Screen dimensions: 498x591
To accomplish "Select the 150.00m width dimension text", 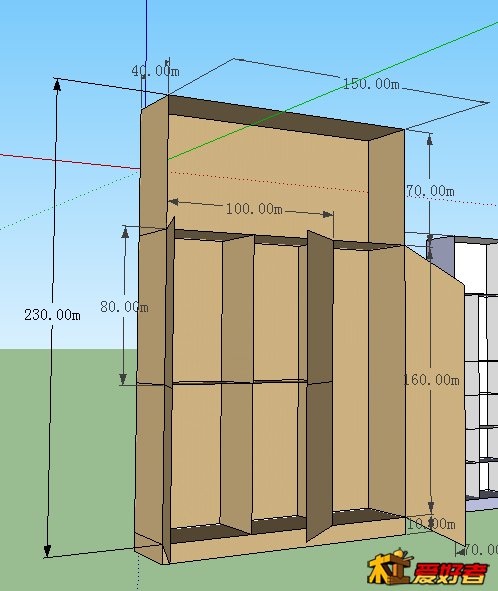I will tap(371, 84).
